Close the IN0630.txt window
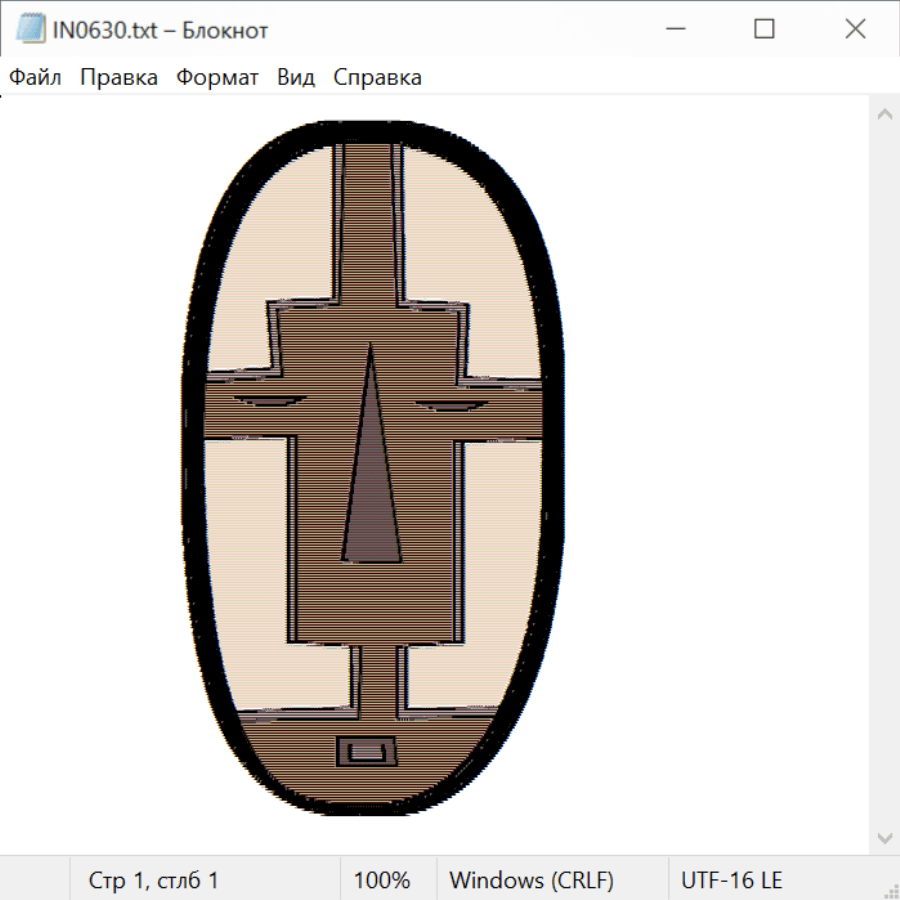 (855, 30)
